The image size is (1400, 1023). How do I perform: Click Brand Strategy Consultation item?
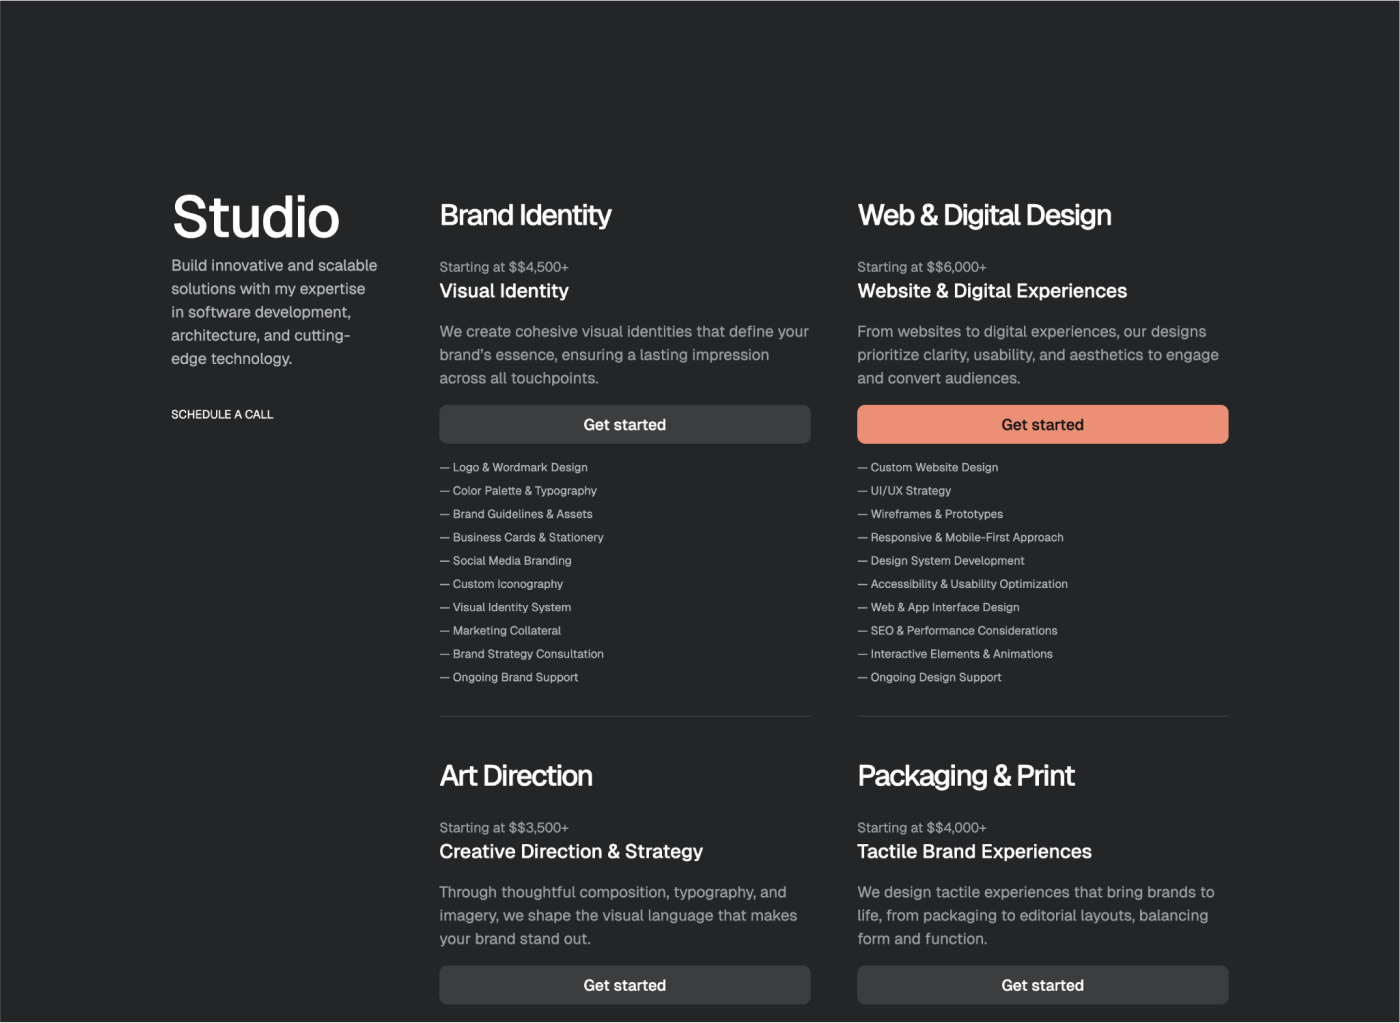click(522, 654)
